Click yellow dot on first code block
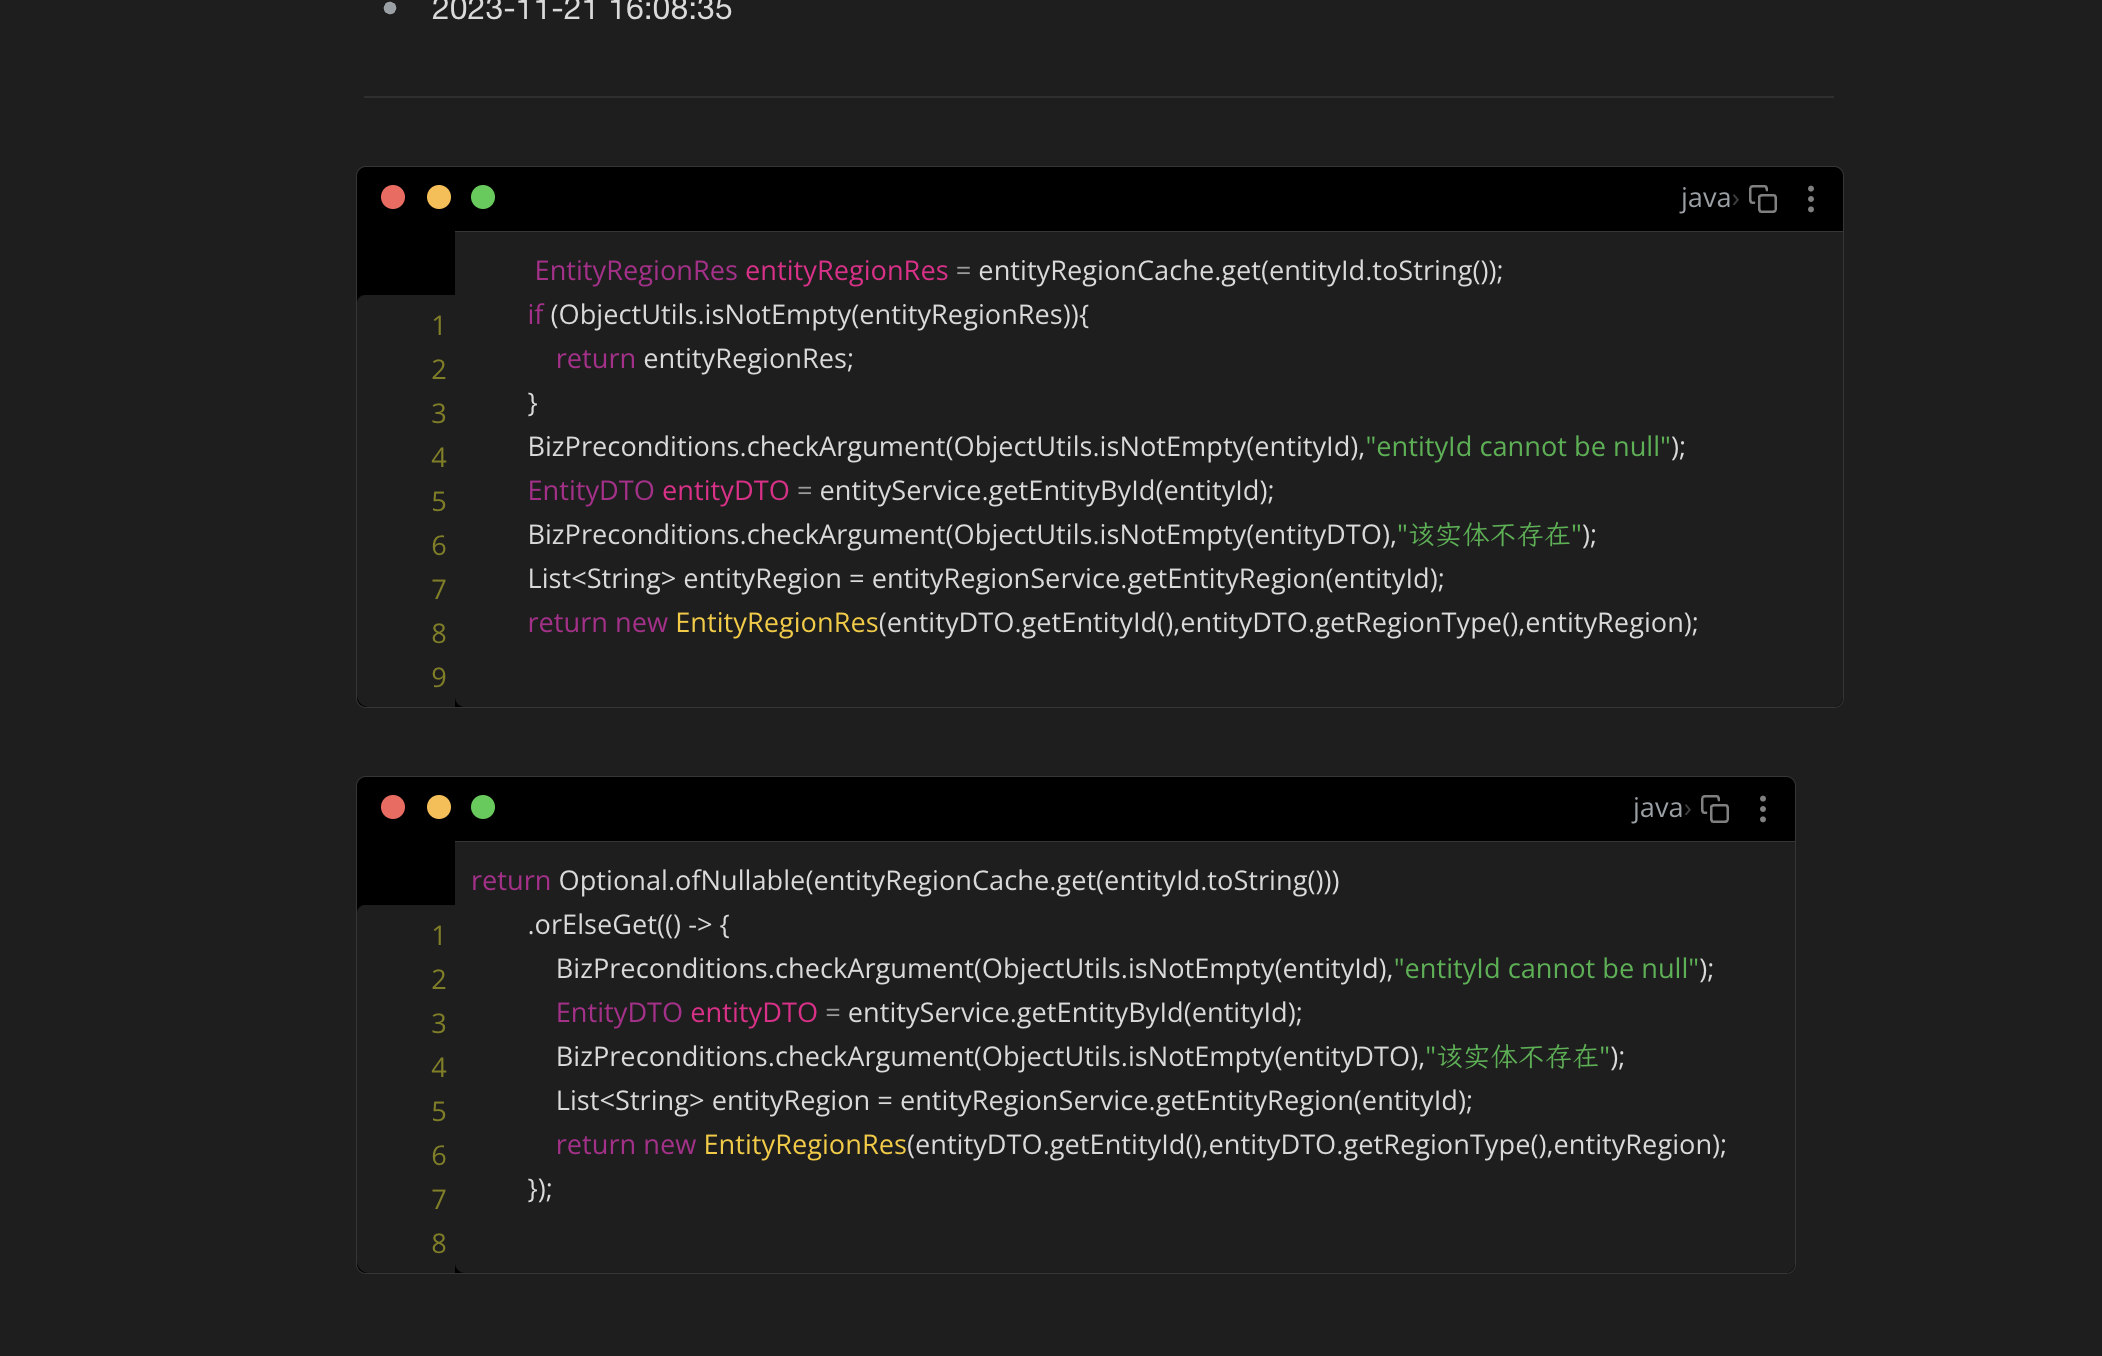 point(439,197)
